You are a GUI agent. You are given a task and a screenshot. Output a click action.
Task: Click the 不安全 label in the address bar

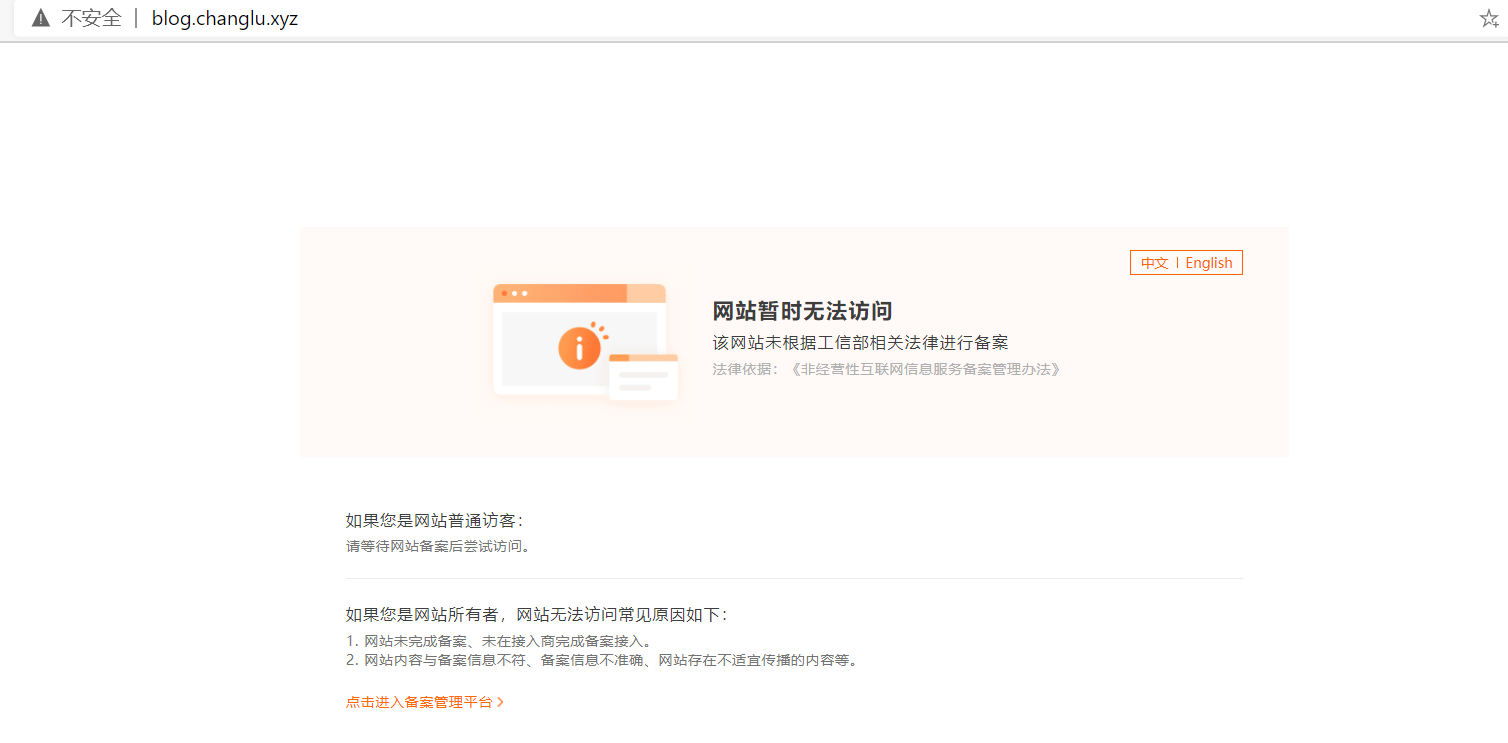91,18
